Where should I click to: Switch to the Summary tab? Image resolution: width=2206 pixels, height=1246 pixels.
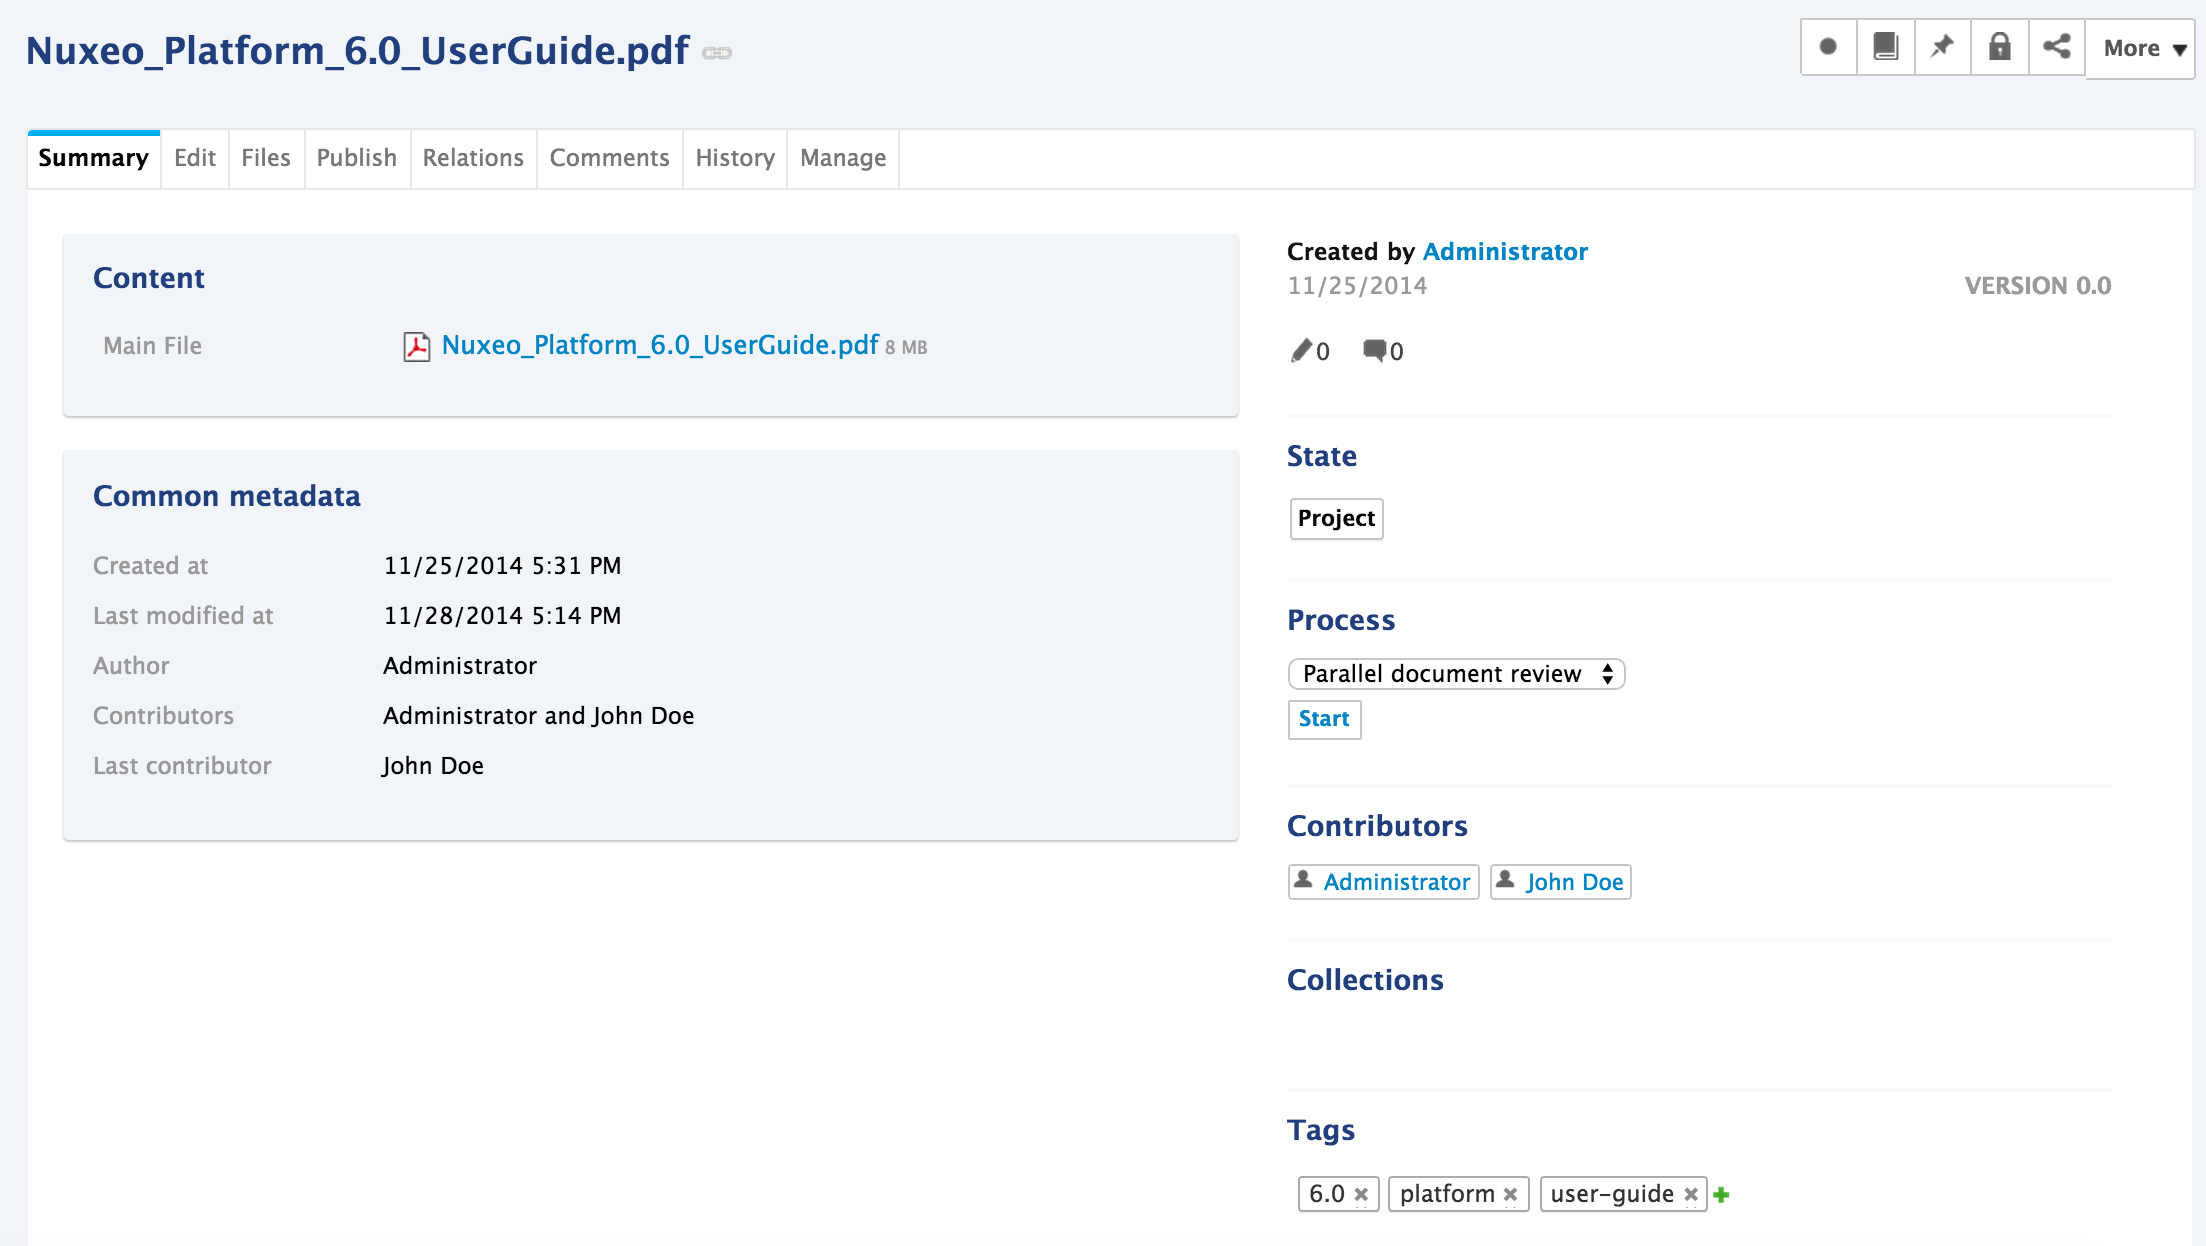93,158
